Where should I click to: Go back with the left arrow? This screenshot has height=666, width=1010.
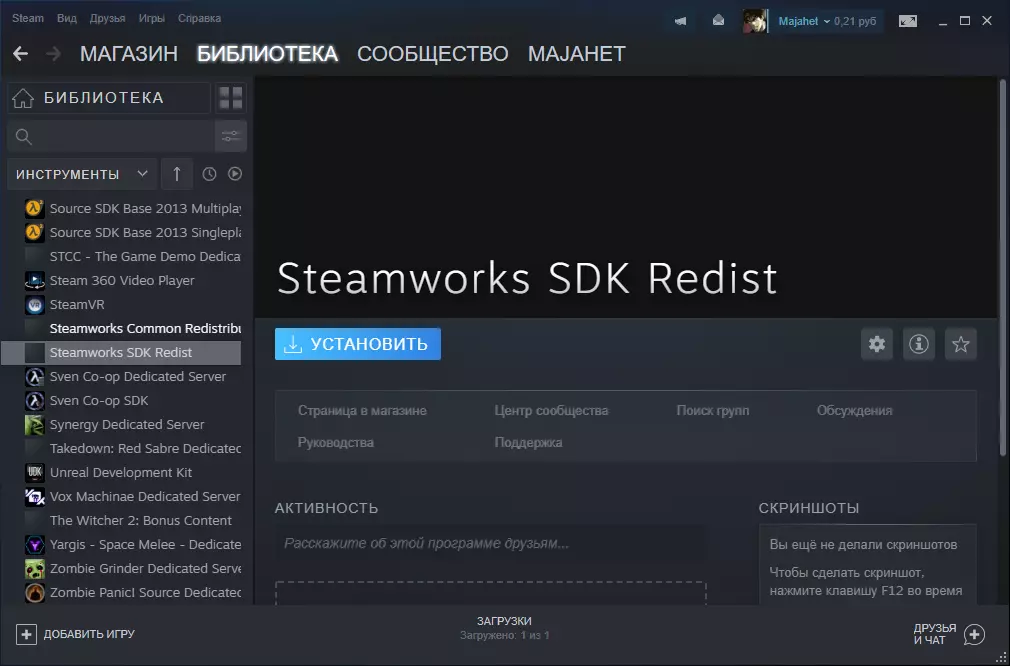21,54
